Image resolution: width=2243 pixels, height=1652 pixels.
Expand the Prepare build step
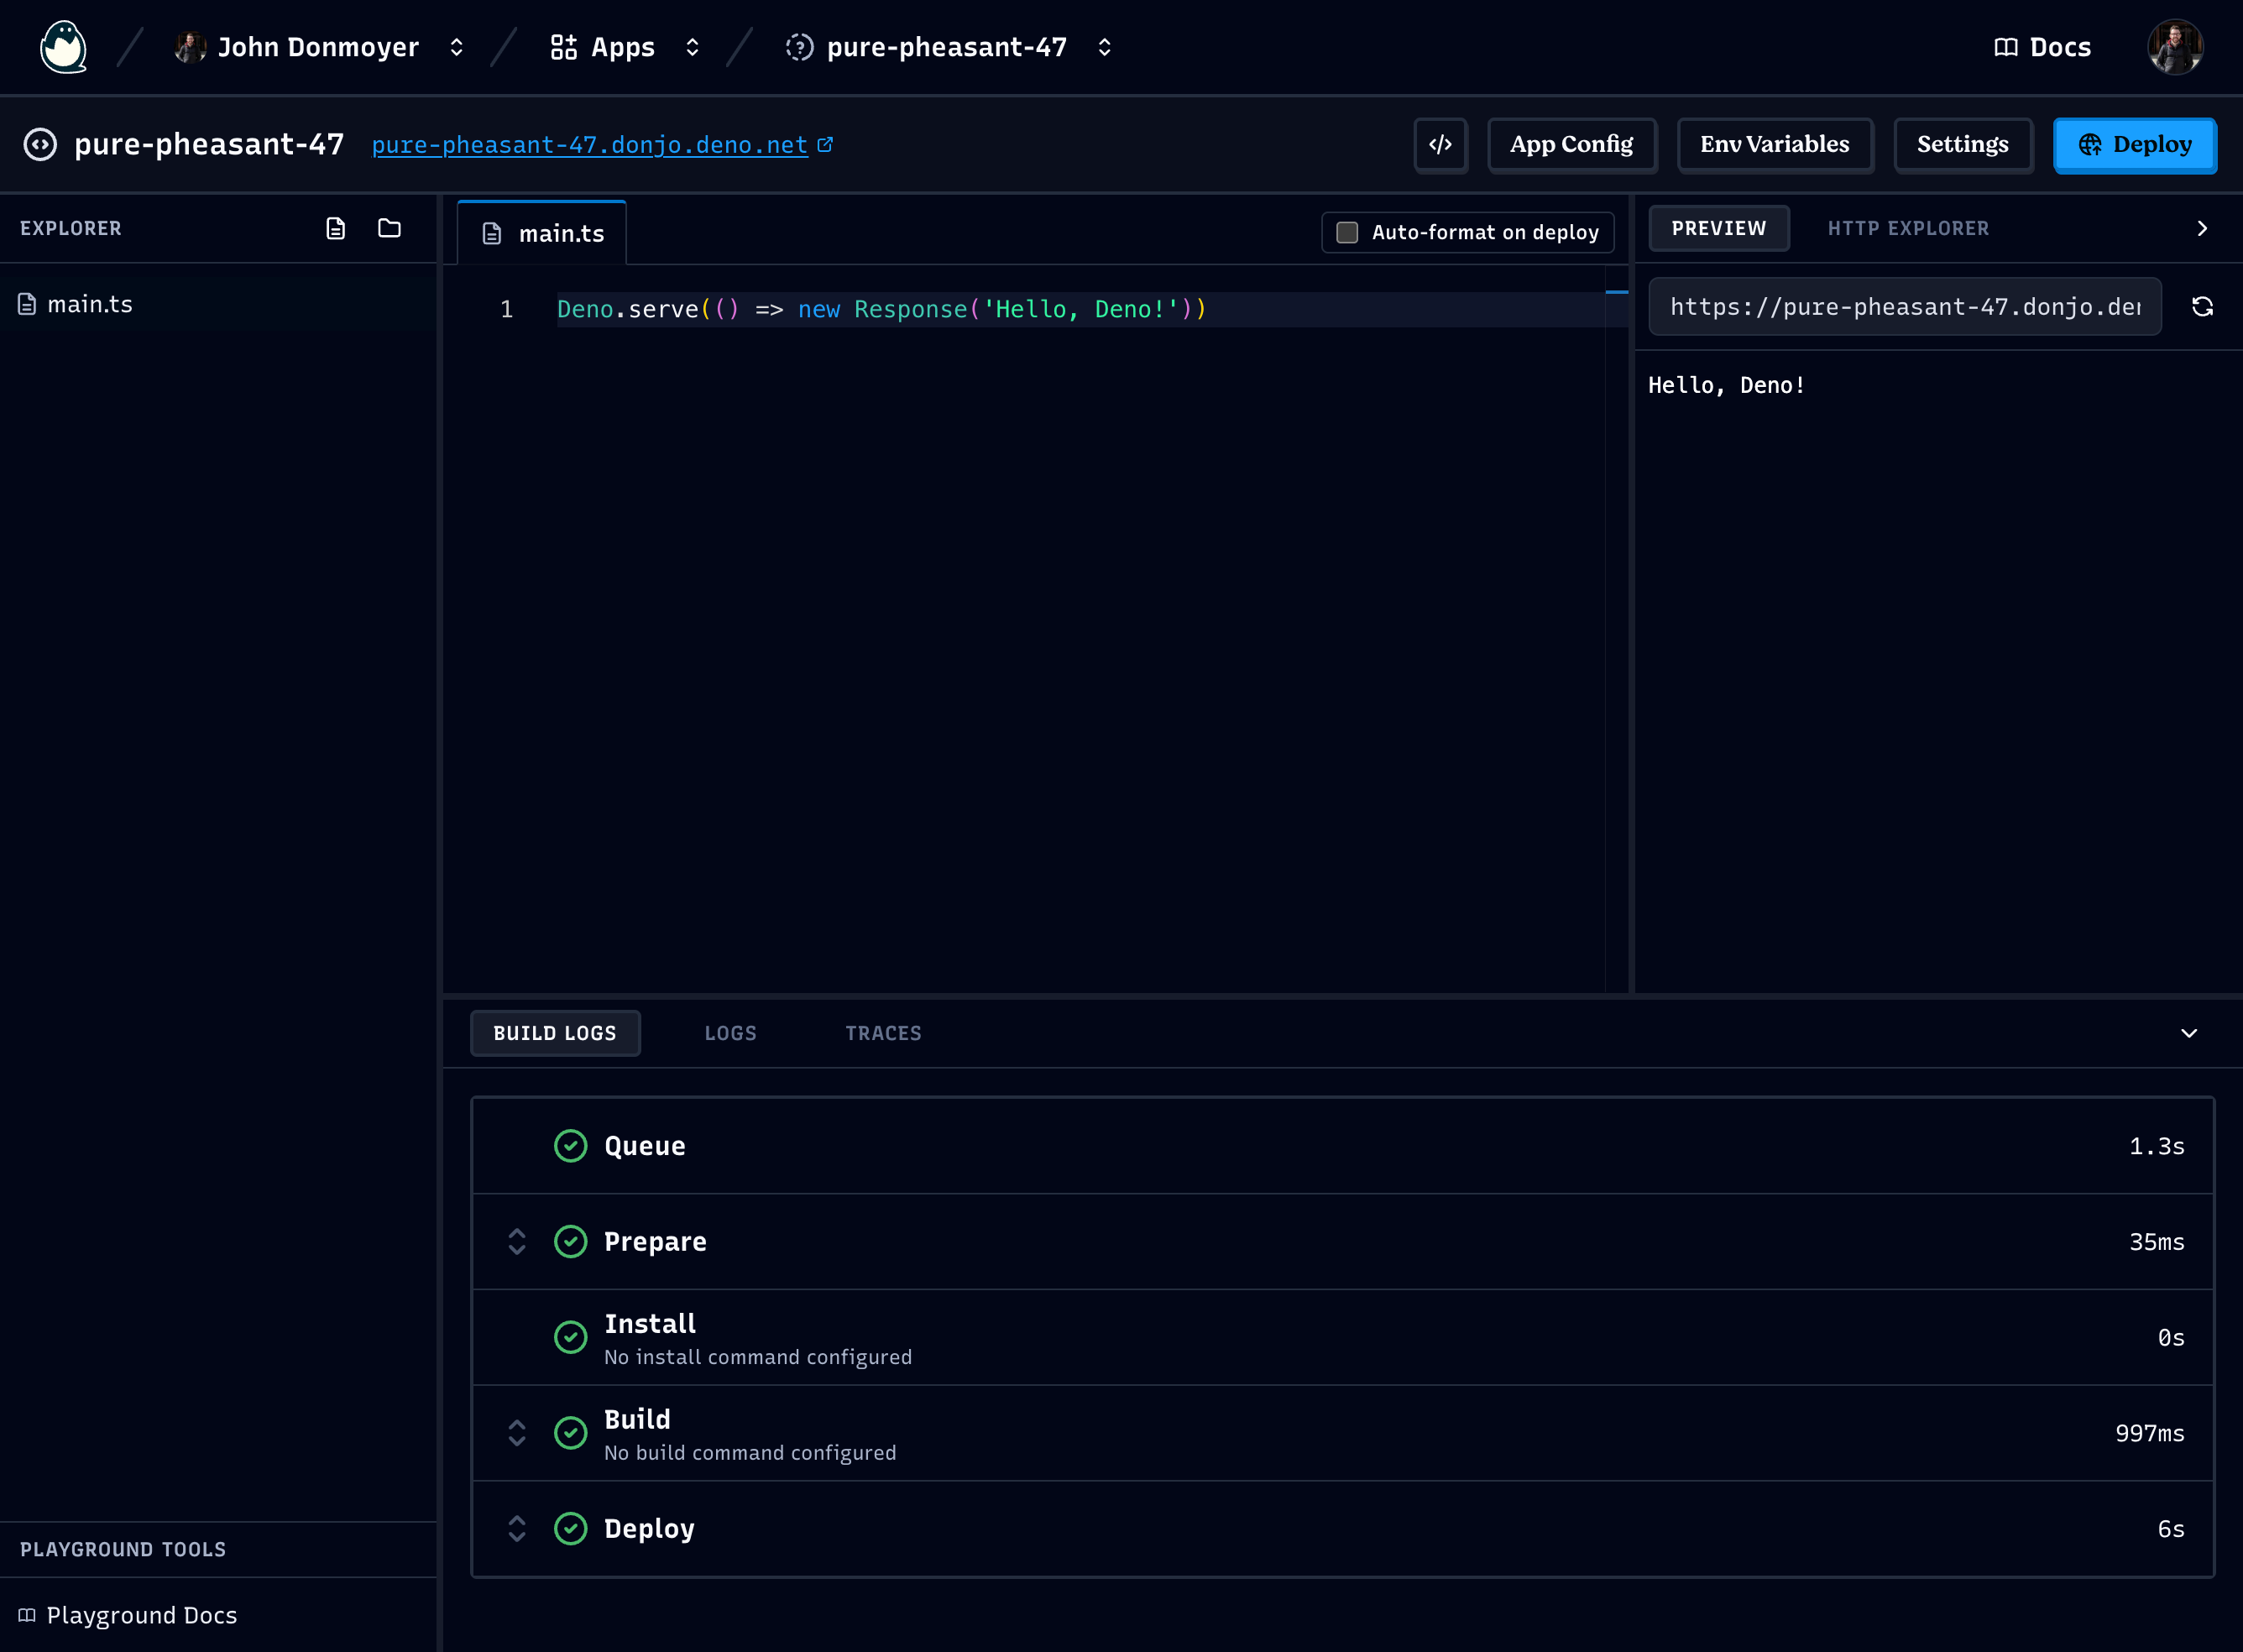(517, 1241)
